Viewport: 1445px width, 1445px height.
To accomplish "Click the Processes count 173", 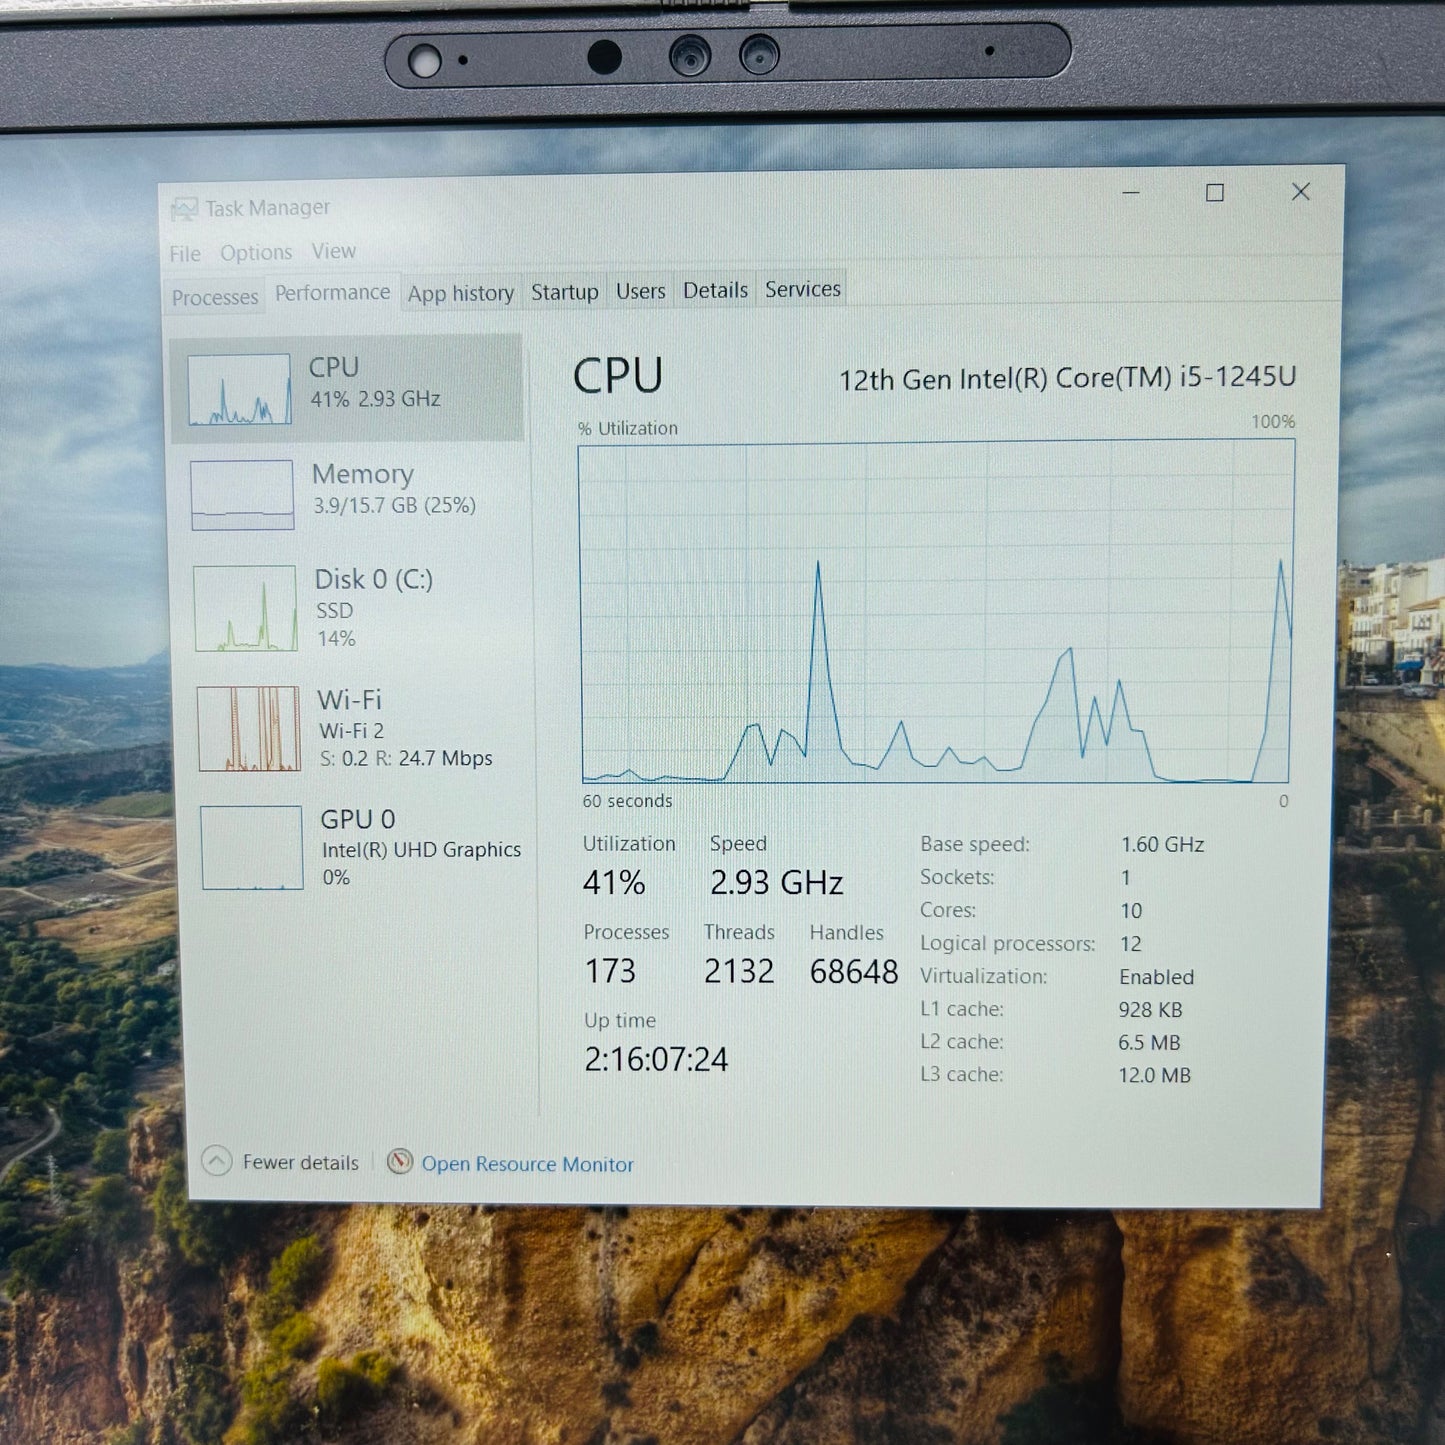I will tap(610, 971).
